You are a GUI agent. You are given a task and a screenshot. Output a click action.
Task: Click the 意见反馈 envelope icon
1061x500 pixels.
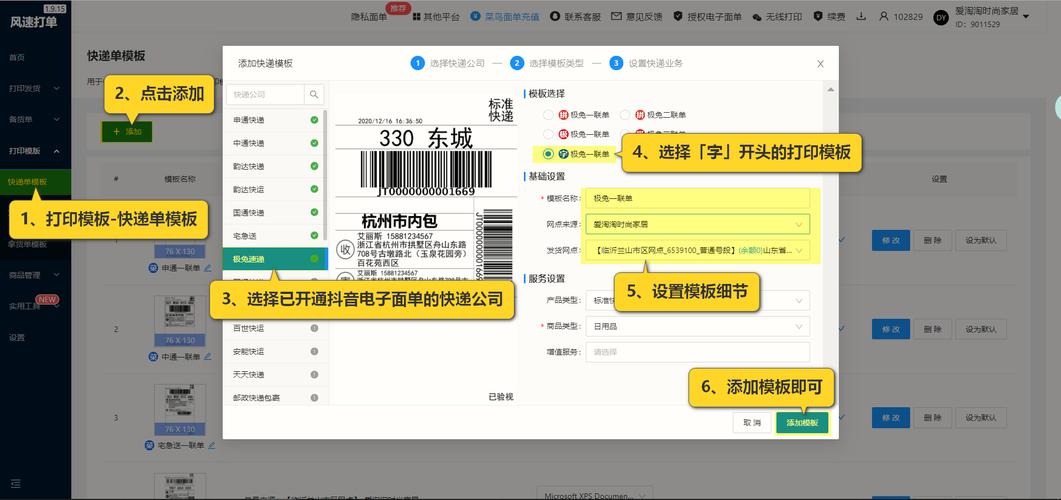[x=616, y=17]
